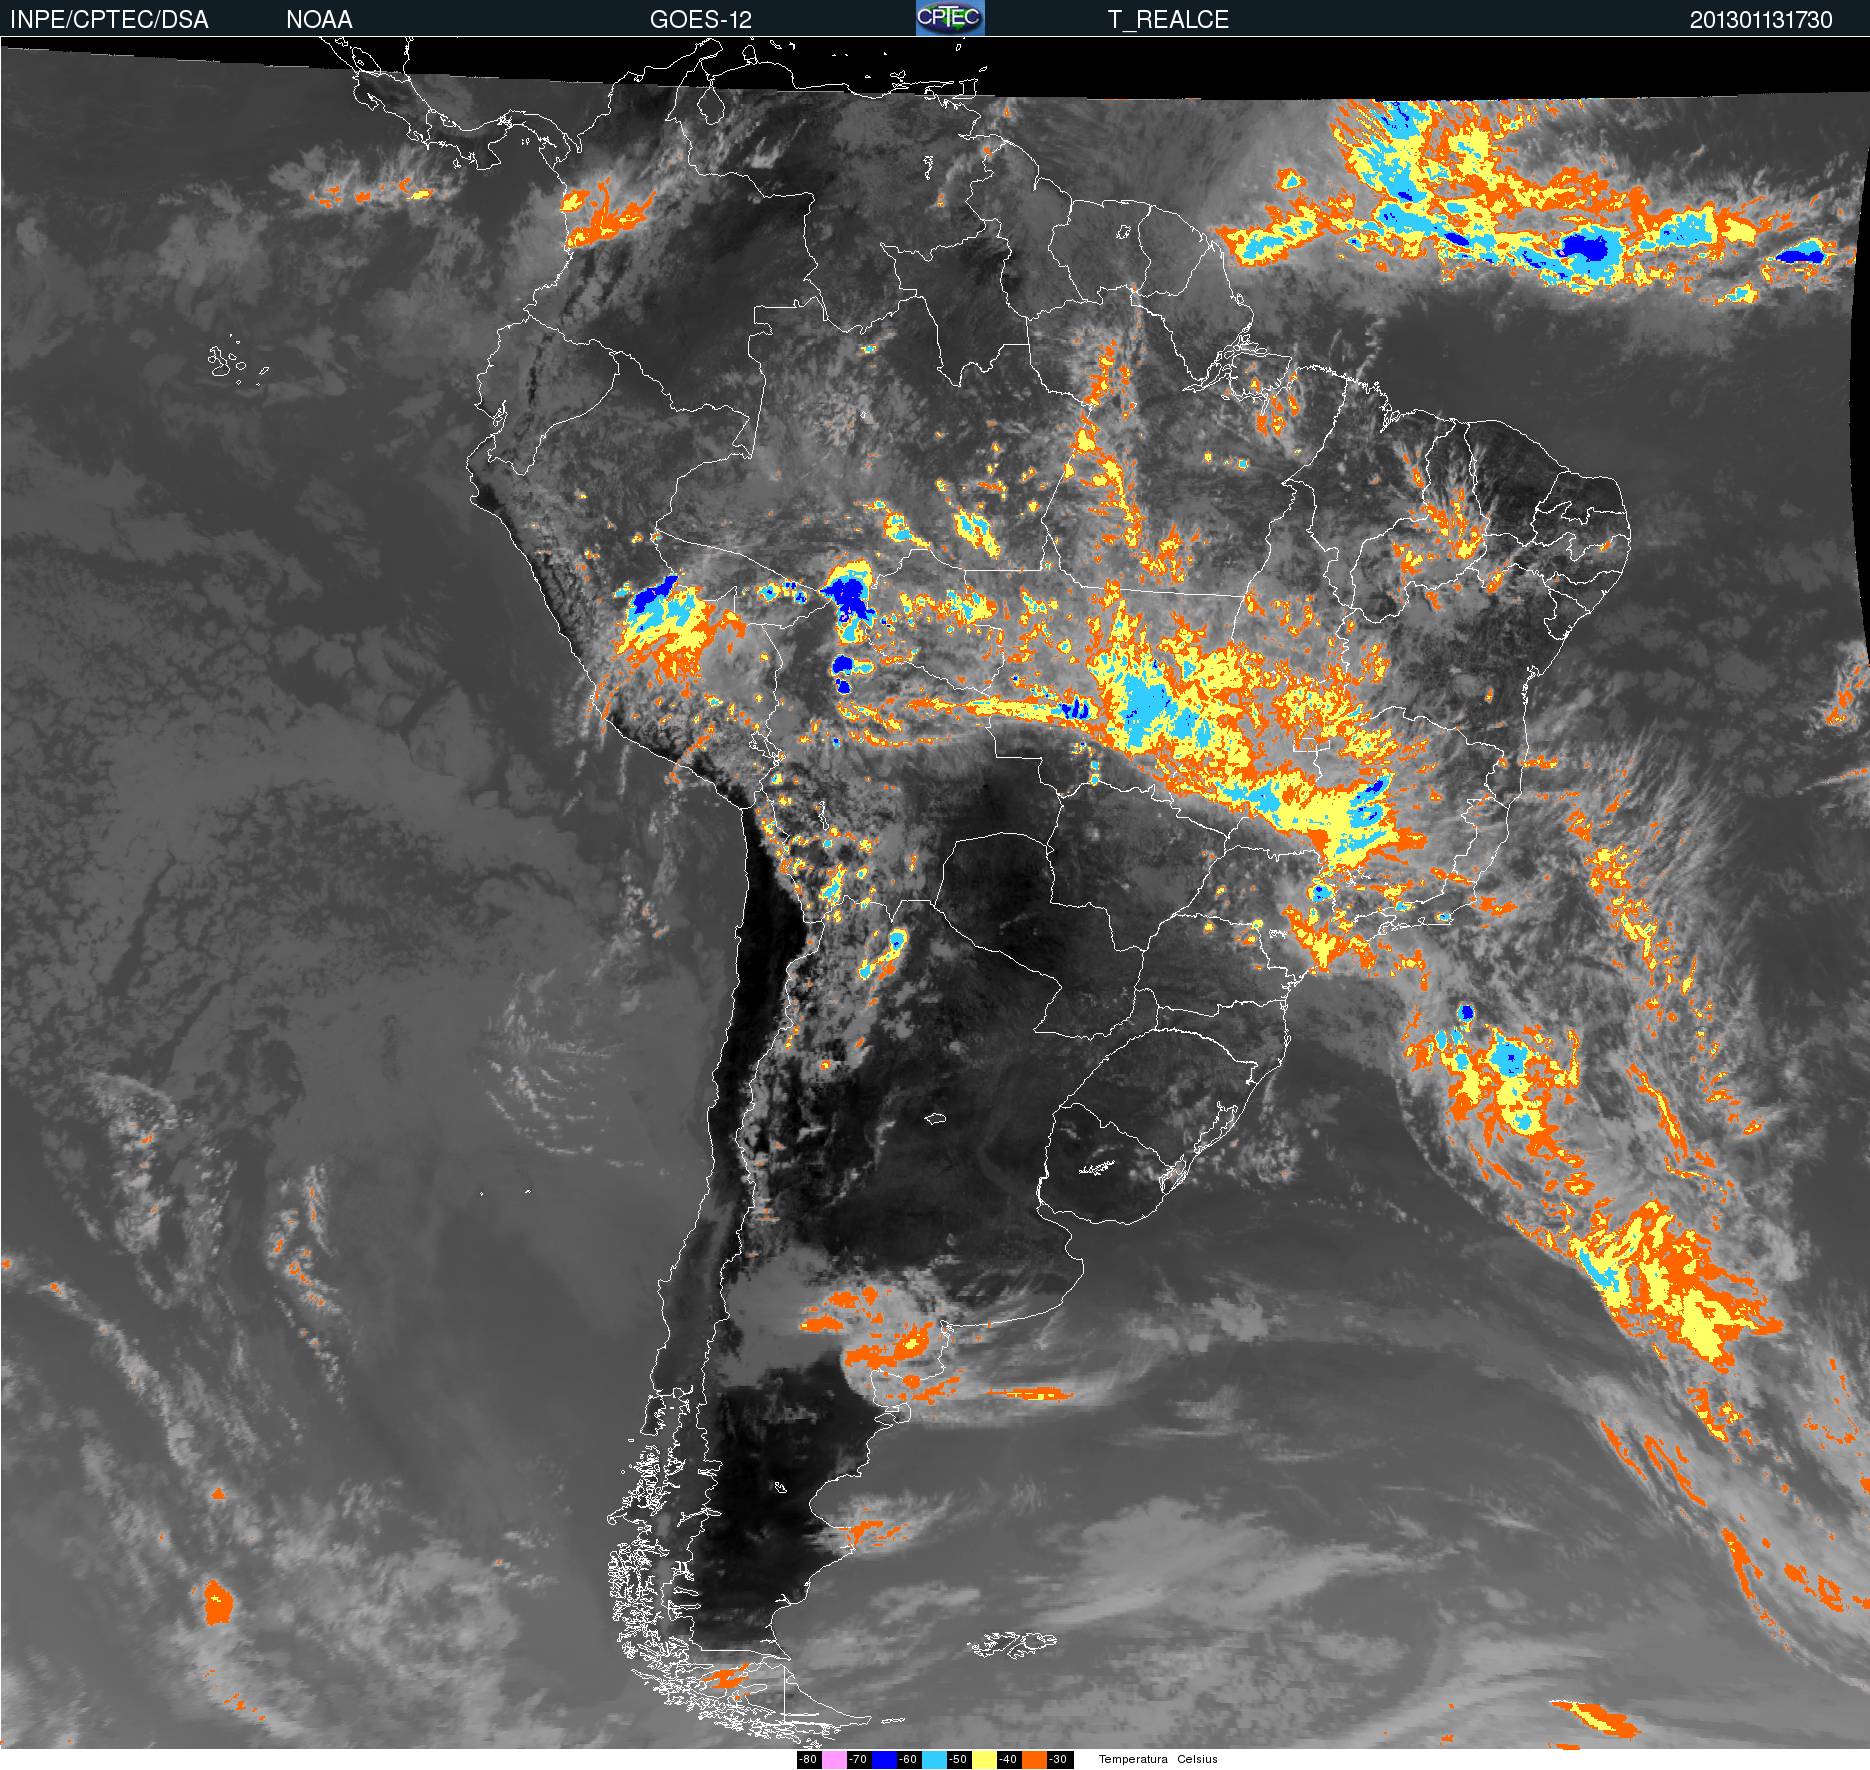Select the NOAA label in the header

[x=319, y=20]
